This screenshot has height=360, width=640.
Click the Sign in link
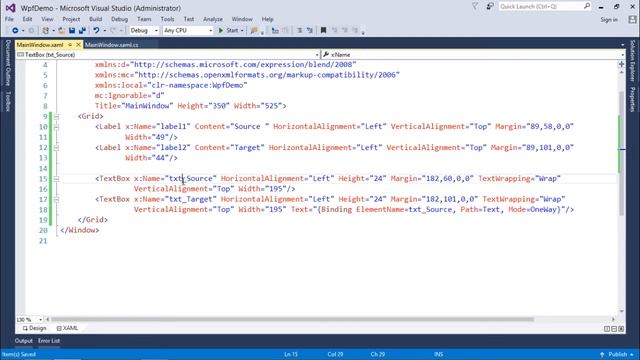click(609, 20)
